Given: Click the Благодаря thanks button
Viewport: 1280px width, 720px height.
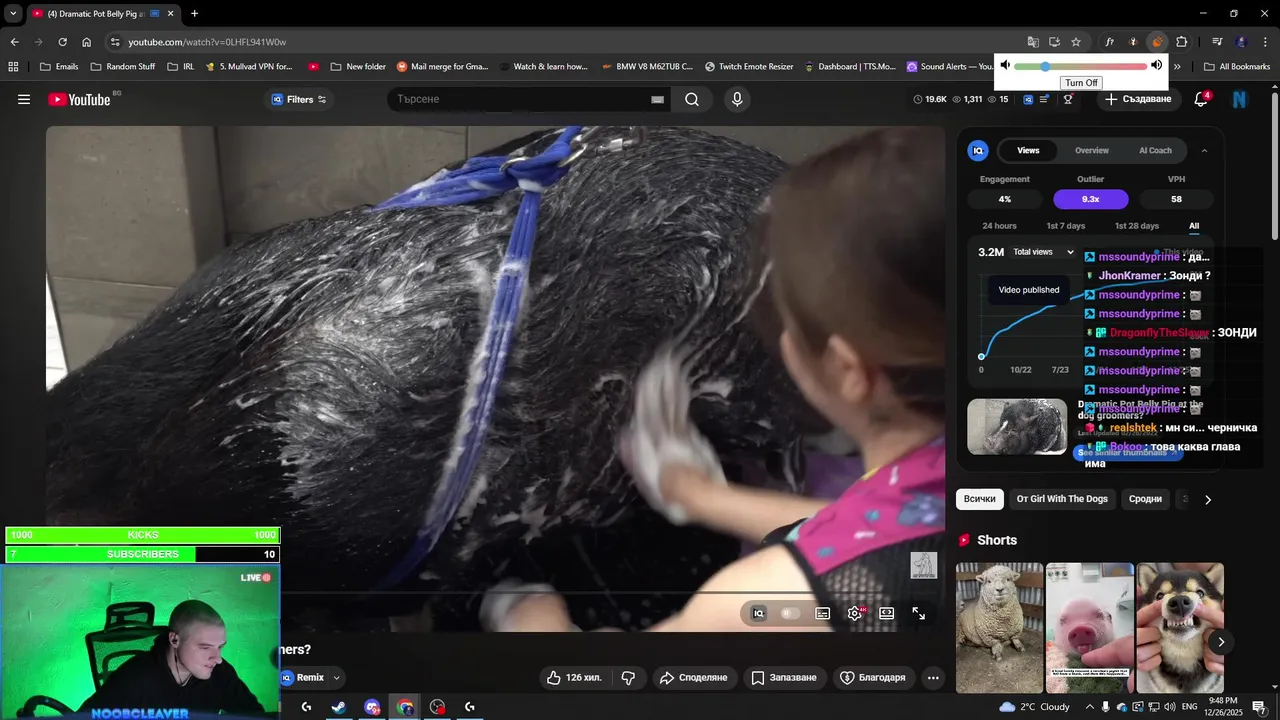Looking at the screenshot, I should click(x=872, y=677).
